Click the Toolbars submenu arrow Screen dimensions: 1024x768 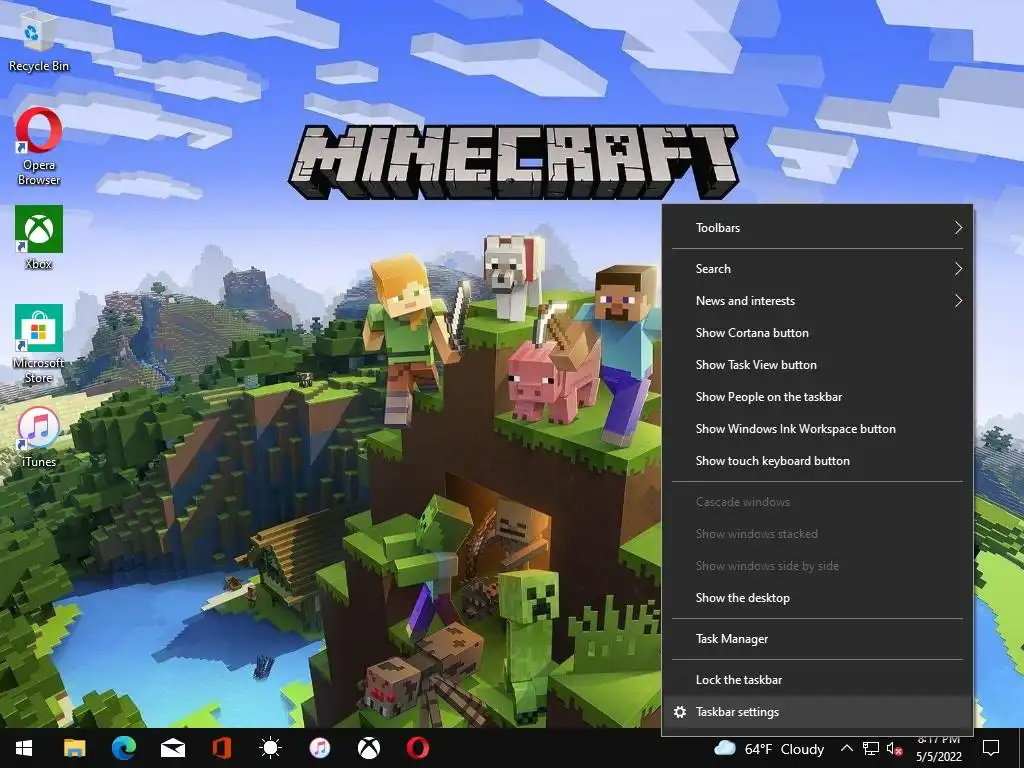(958, 227)
